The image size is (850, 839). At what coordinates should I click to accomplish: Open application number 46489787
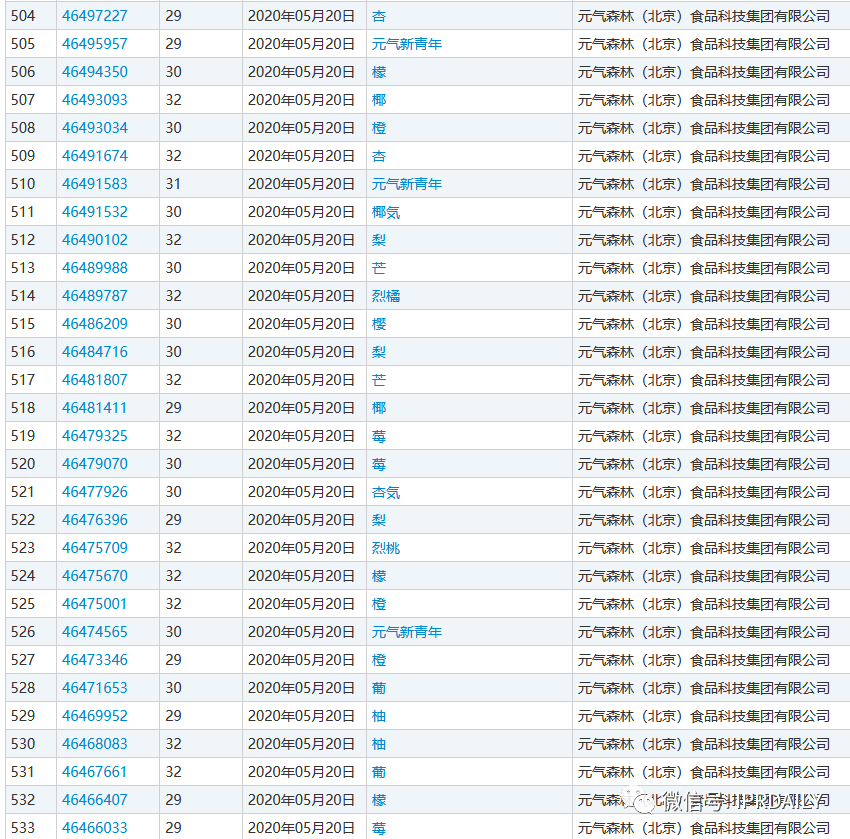95,296
